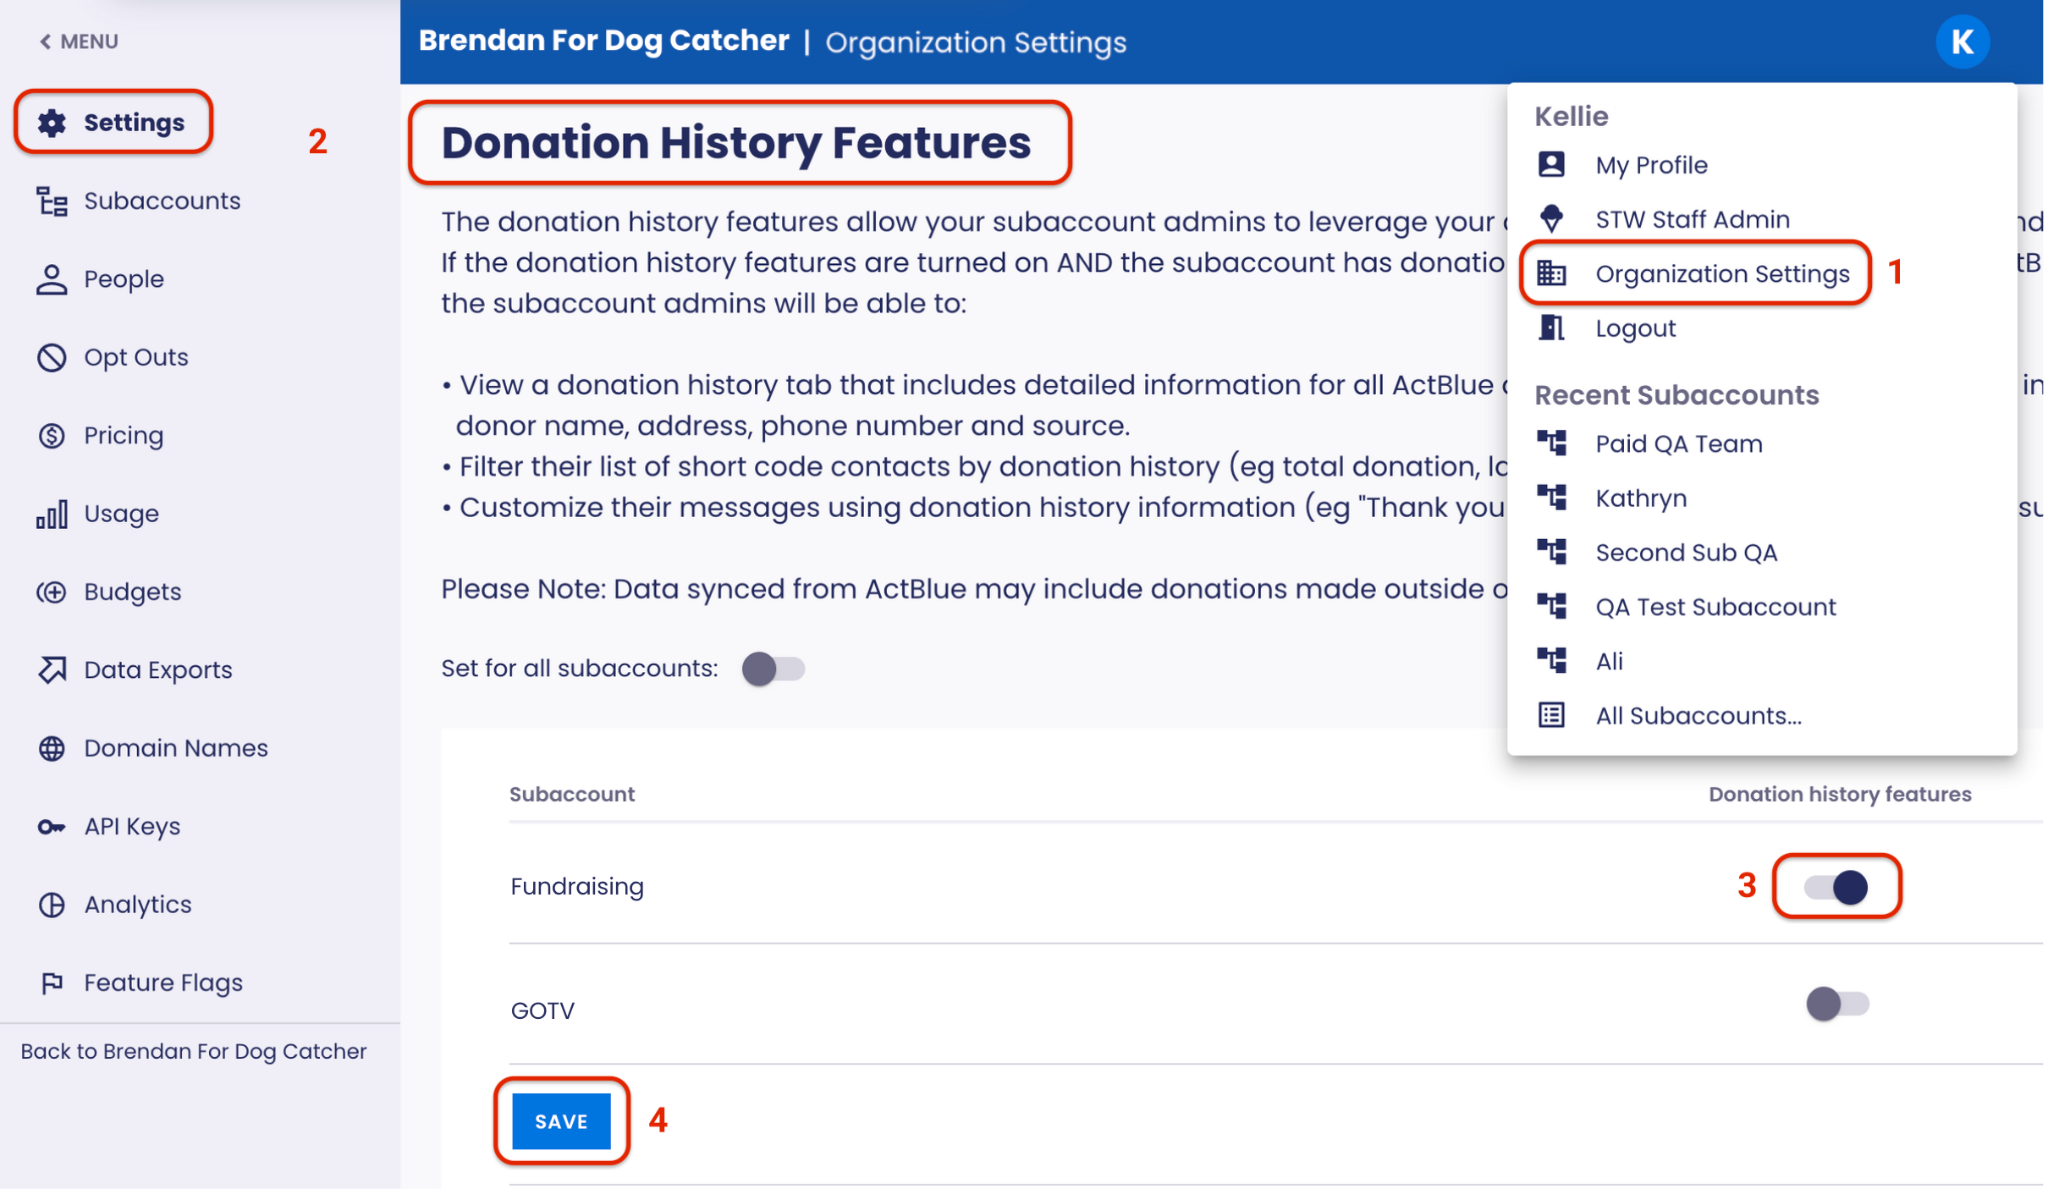Open Feature Flags flag icon
The image size is (2048, 1193).
tap(52, 983)
